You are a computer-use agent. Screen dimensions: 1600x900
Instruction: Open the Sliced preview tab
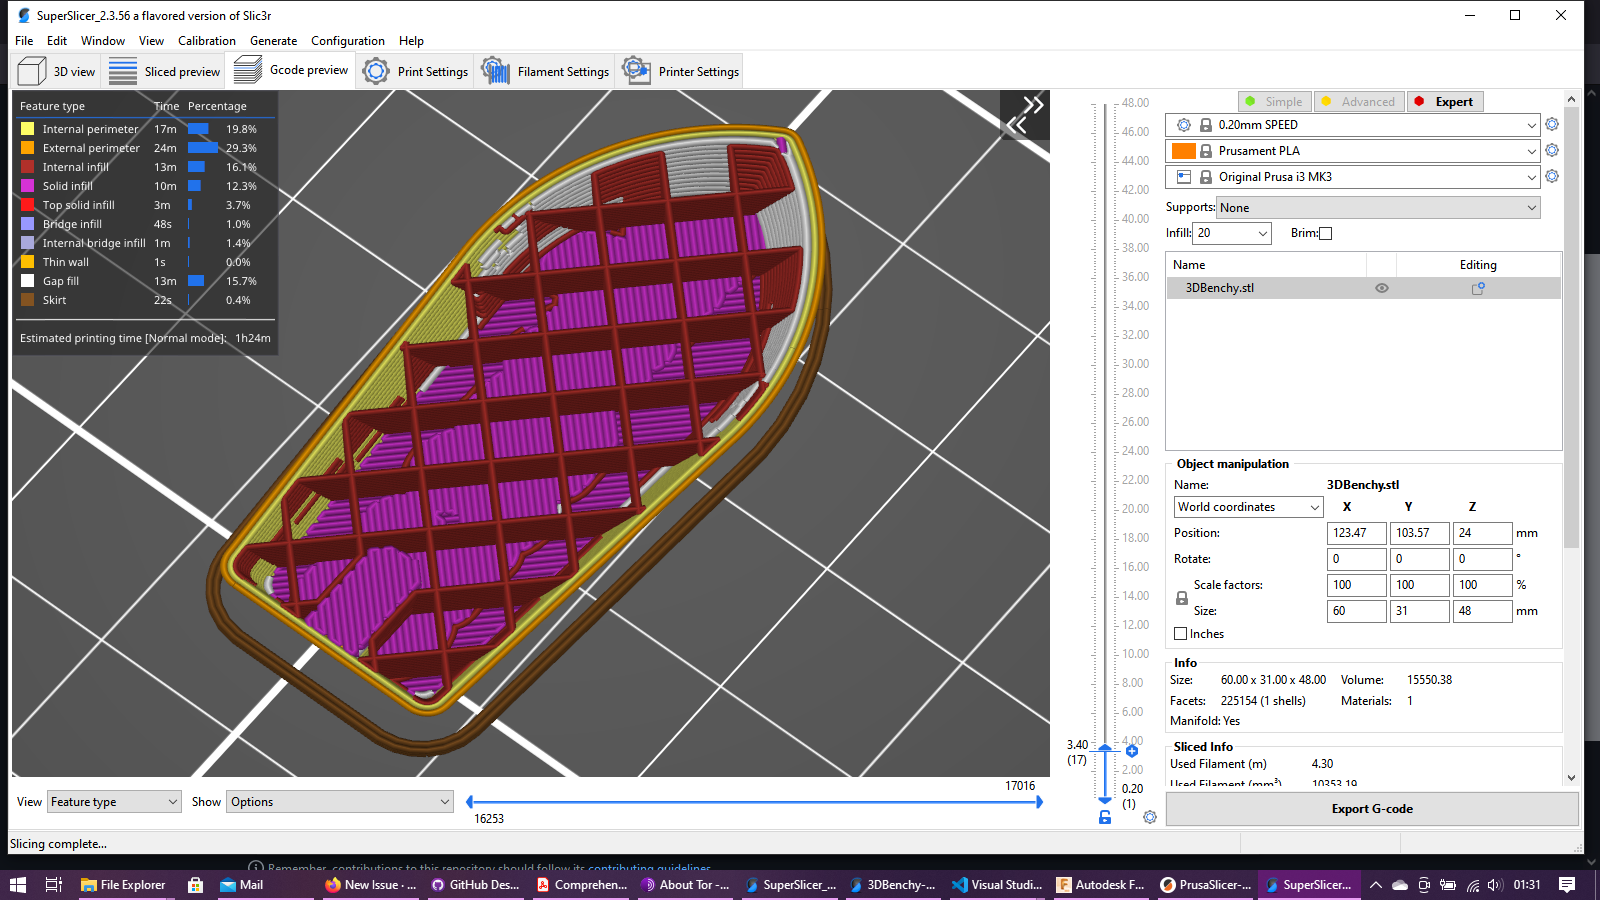coord(165,71)
